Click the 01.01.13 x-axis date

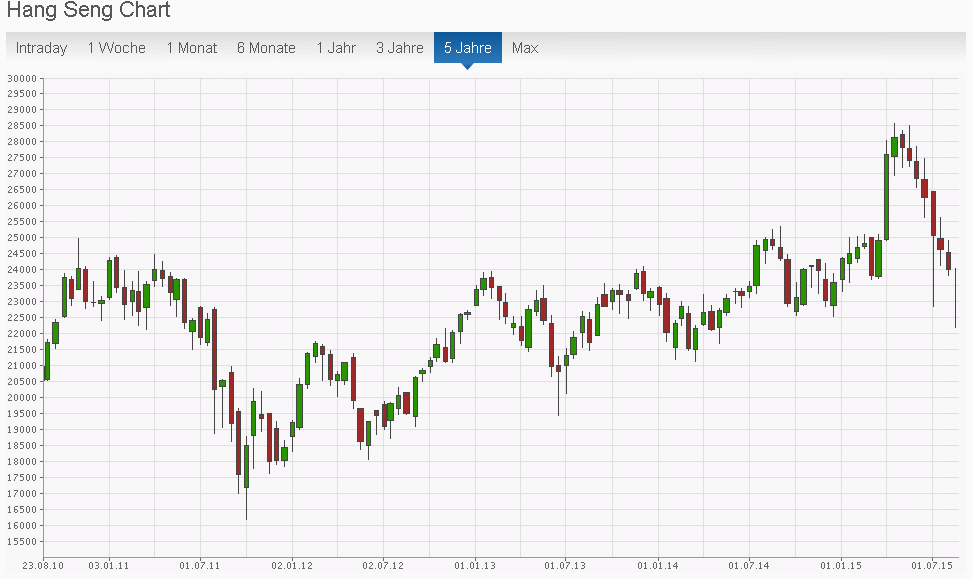475,566
